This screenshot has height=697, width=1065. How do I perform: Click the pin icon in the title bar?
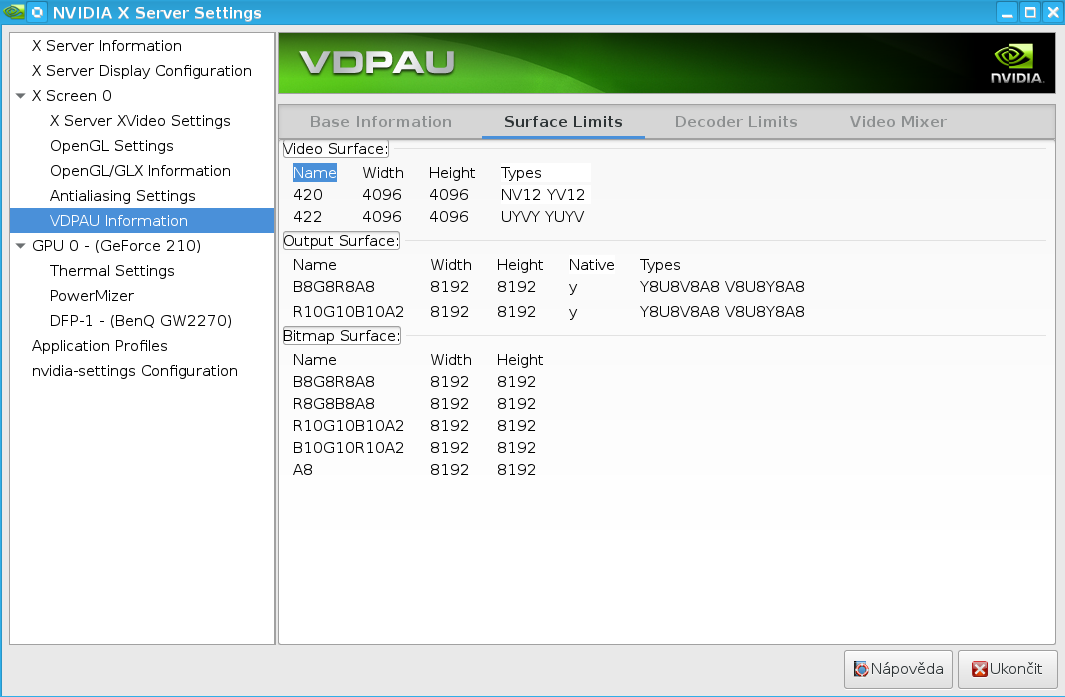37,12
